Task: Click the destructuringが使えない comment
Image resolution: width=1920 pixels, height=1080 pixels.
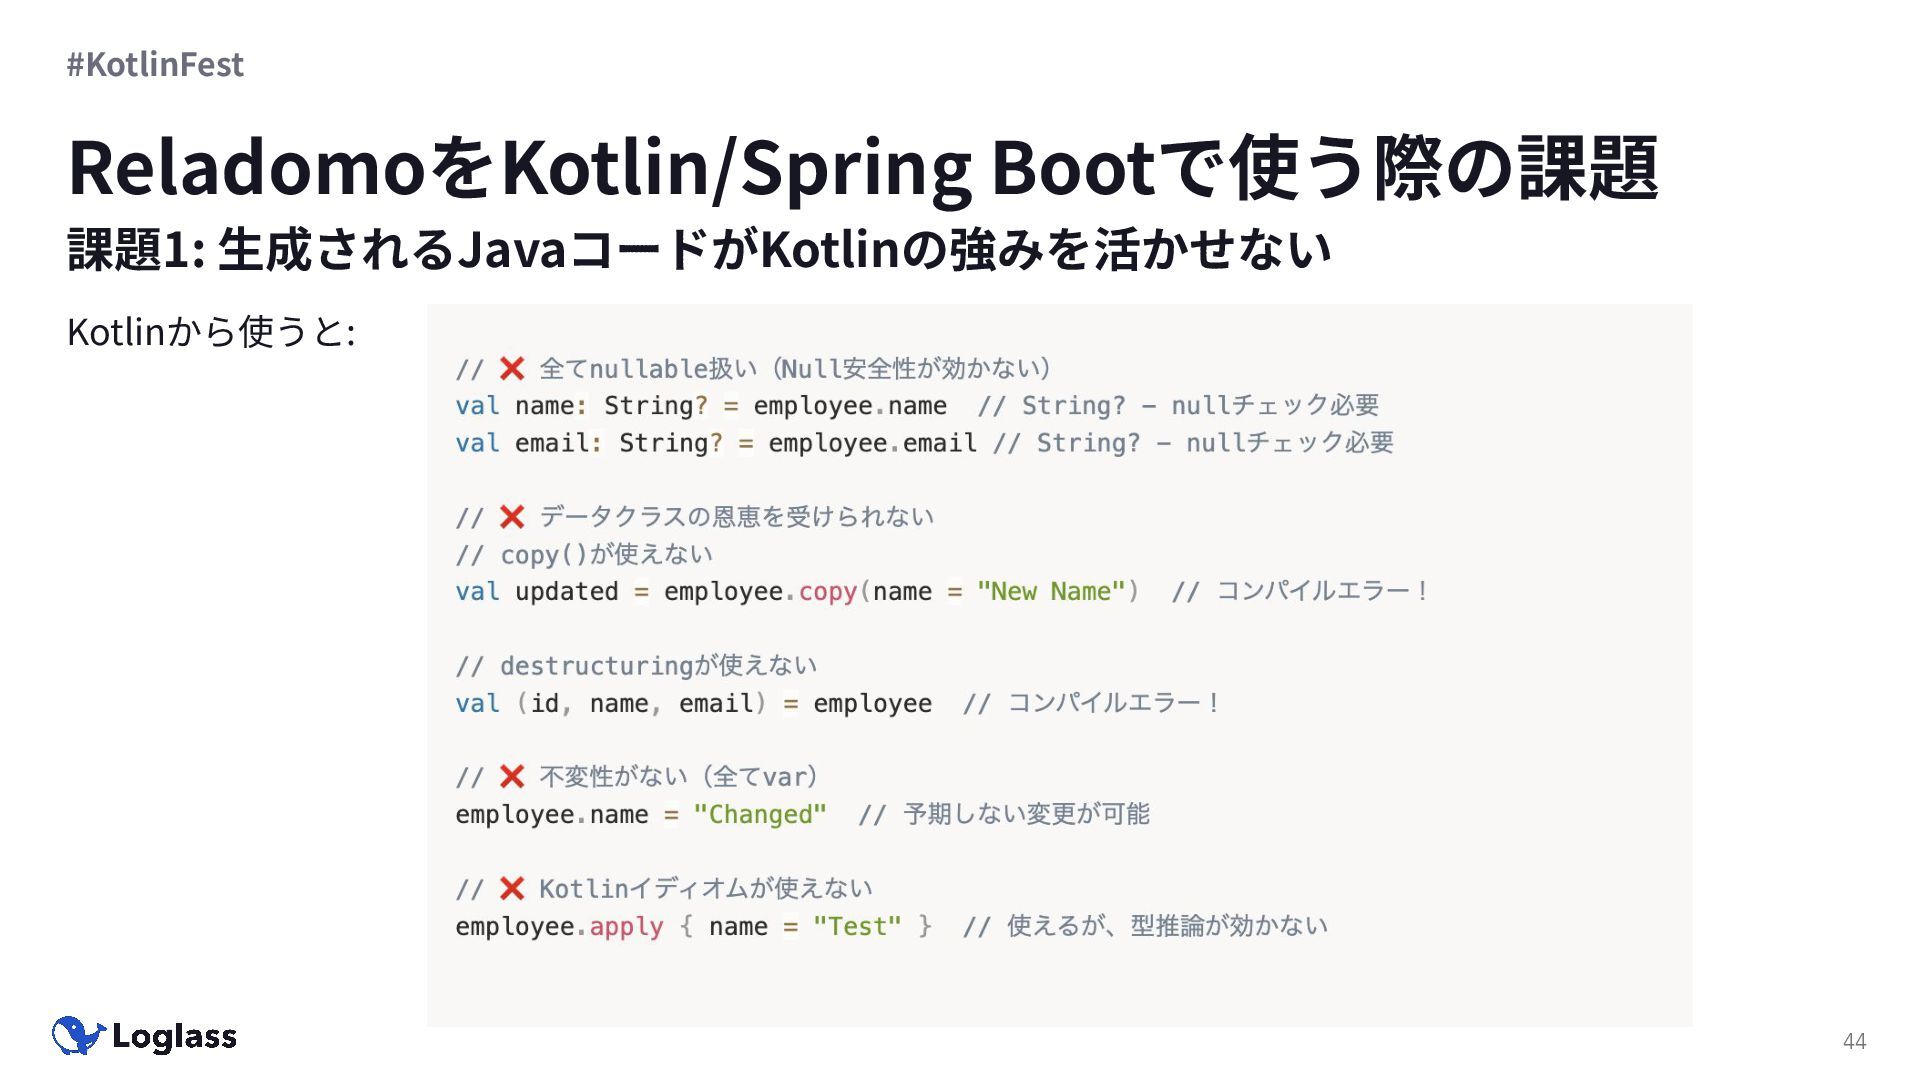Action: pyautogui.click(x=636, y=666)
